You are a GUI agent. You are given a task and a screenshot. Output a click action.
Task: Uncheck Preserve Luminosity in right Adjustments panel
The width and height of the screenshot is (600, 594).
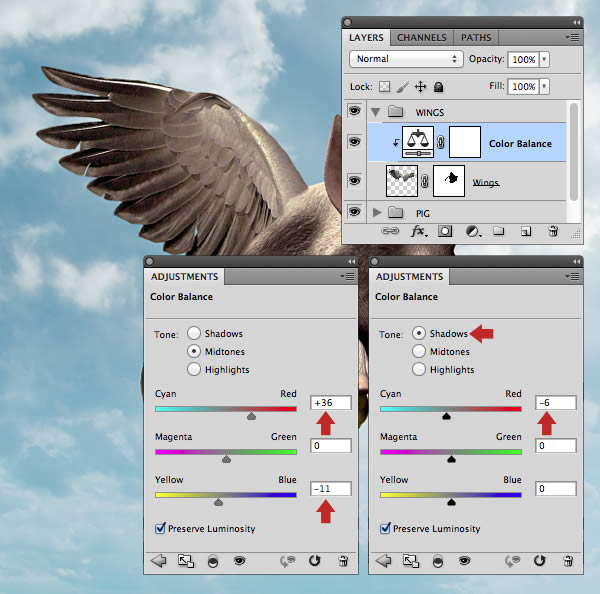(x=385, y=529)
